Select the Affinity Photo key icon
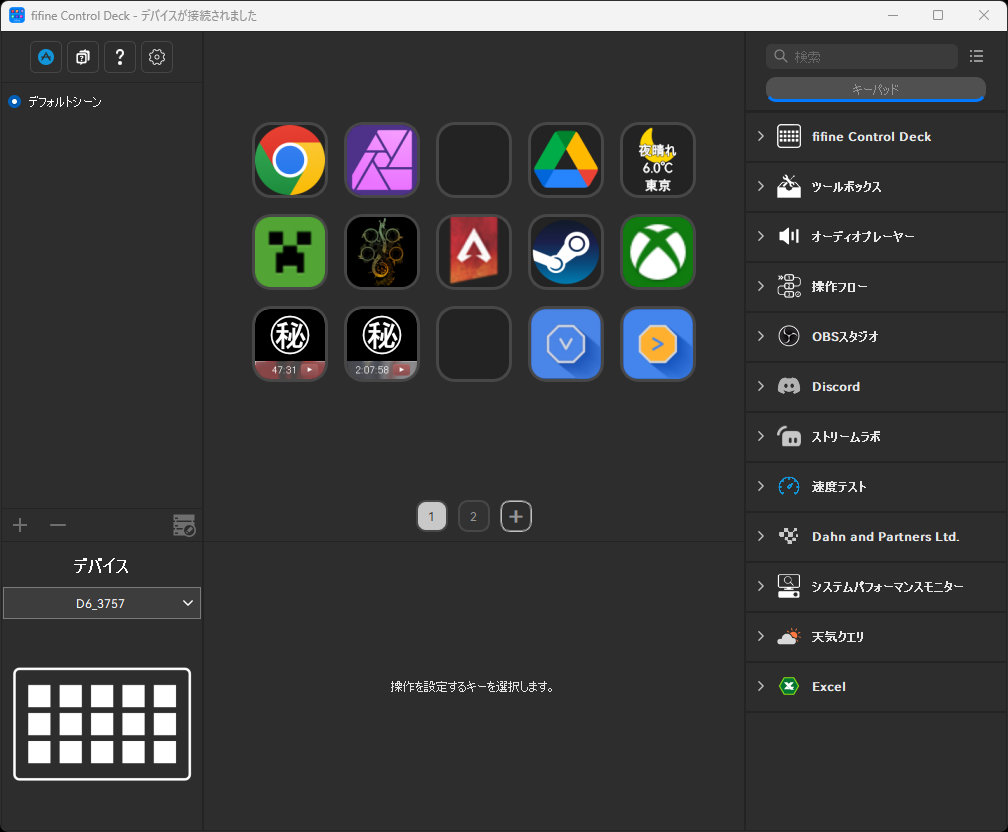This screenshot has height=832, width=1008. tap(382, 160)
